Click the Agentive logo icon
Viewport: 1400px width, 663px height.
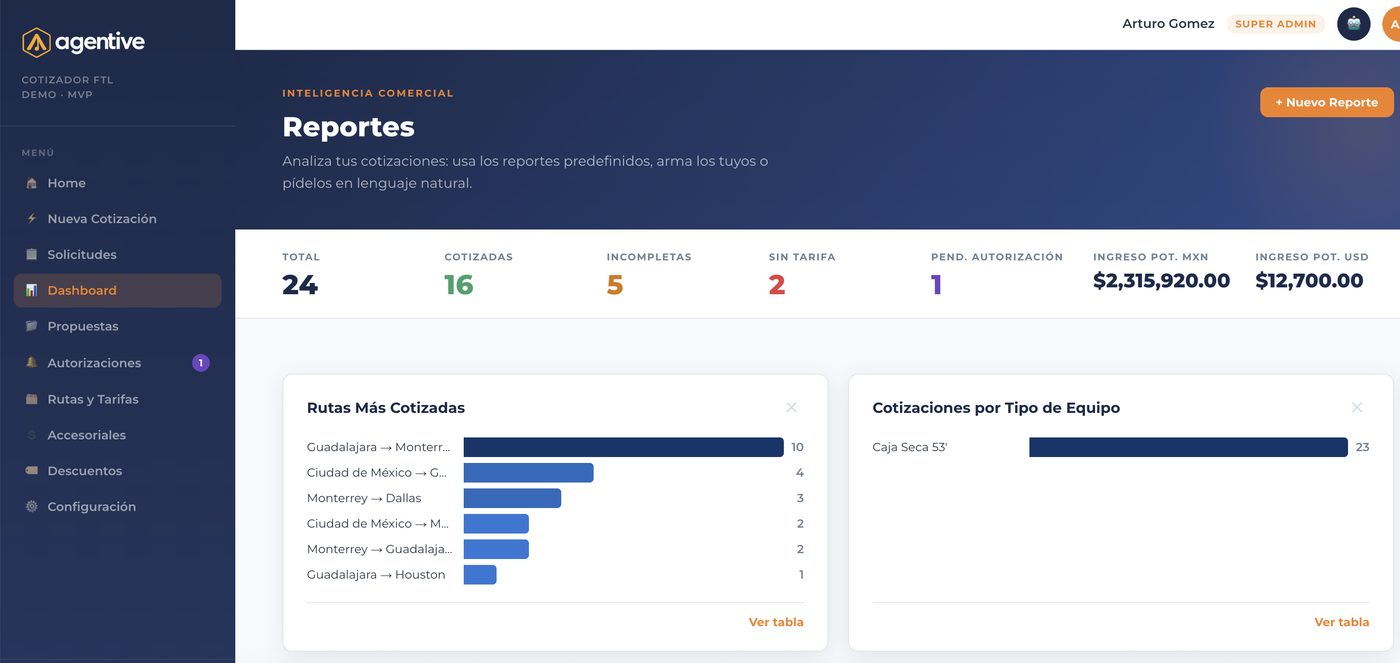(x=36, y=42)
